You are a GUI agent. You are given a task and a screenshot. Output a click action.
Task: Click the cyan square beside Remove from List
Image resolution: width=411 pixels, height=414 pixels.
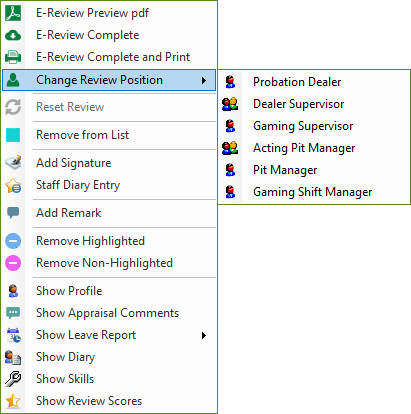[x=13, y=135]
